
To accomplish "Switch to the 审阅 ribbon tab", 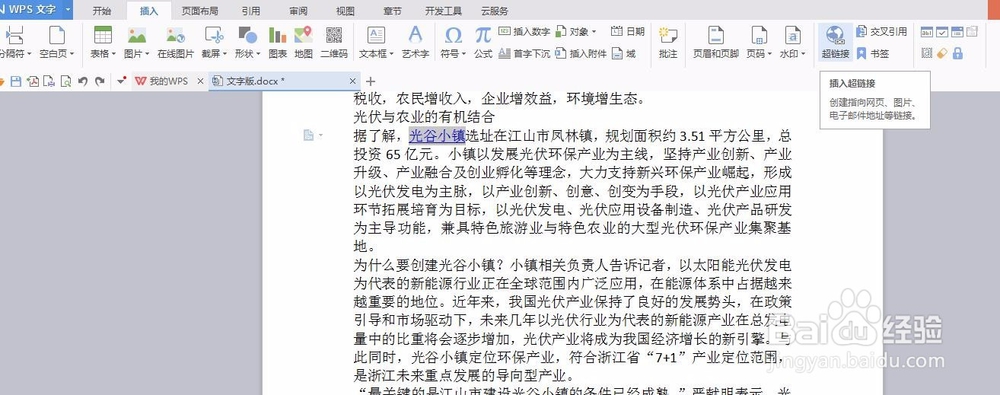I will point(298,11).
